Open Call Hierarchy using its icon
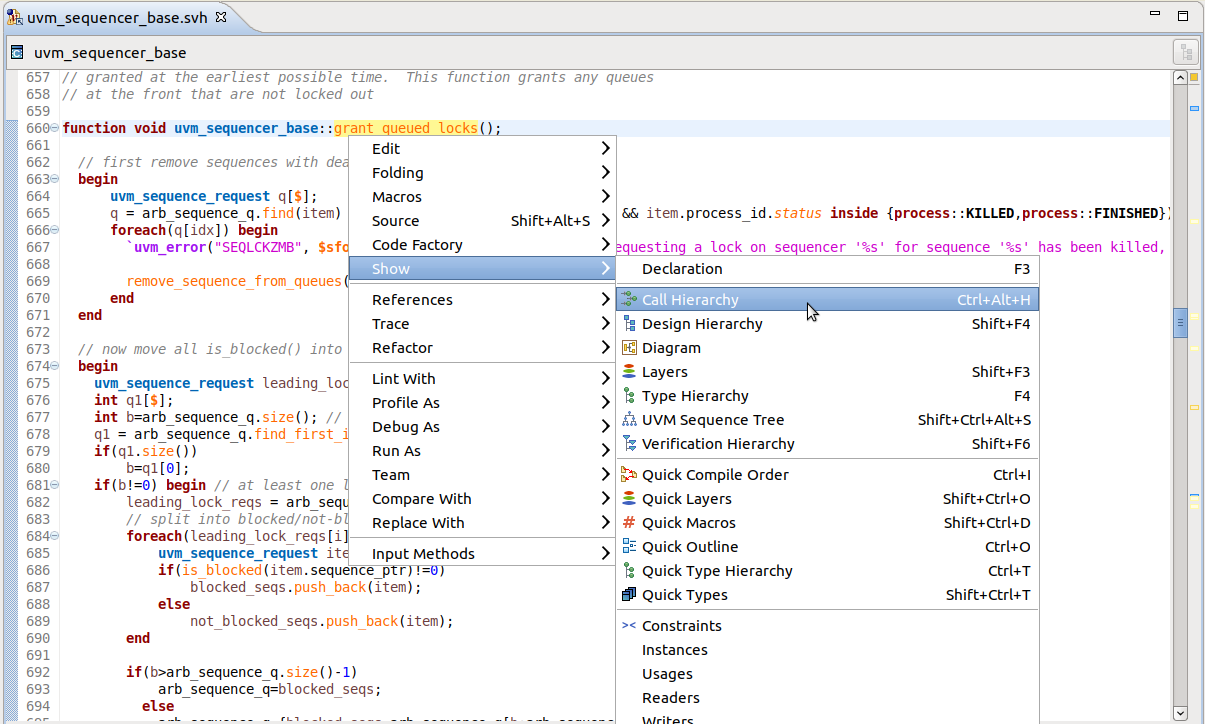Image resolution: width=1205 pixels, height=724 pixels. coord(628,299)
